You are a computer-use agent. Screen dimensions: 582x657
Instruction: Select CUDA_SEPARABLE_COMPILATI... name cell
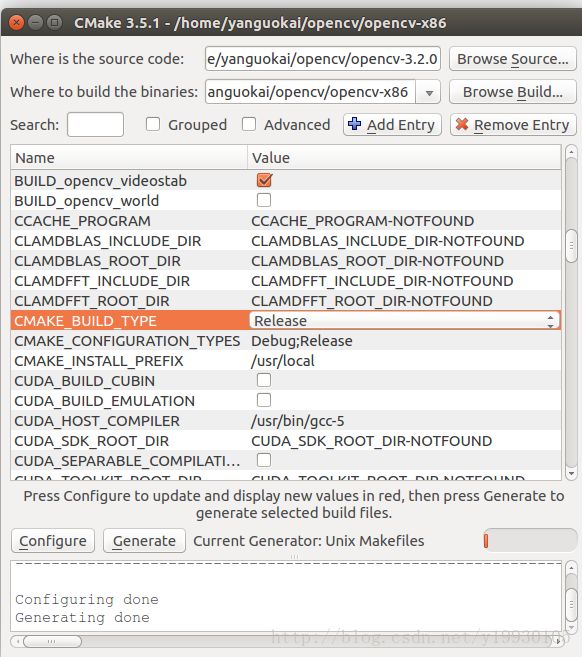[127, 461]
